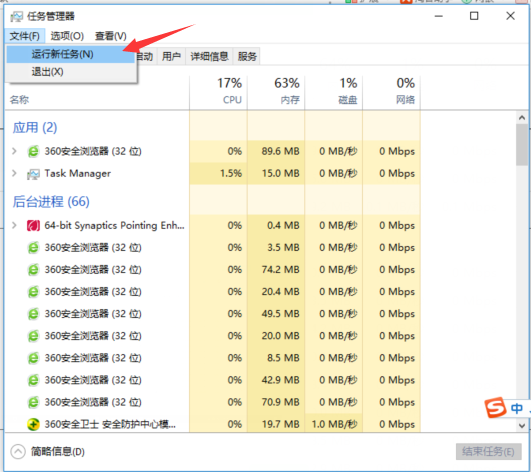Expand the Task Manager app row
Viewport: 531px width, 472px height.
14,173
